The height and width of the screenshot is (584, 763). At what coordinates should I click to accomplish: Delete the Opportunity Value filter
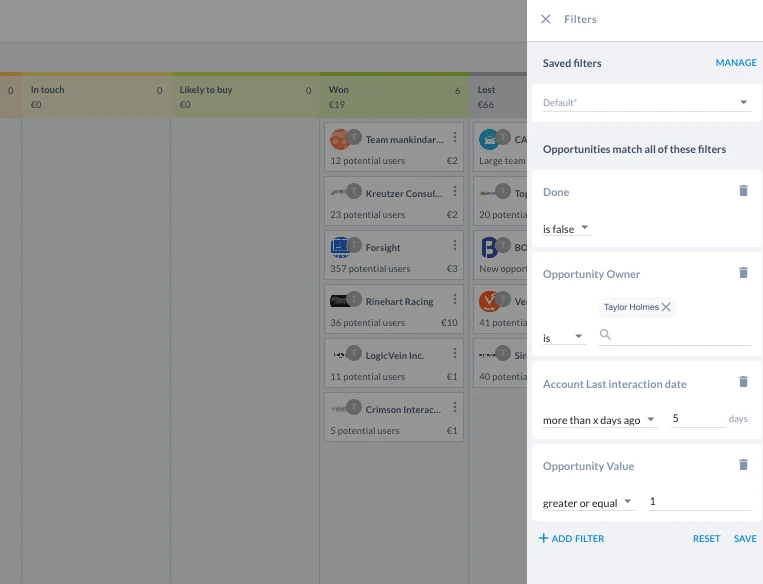point(743,465)
